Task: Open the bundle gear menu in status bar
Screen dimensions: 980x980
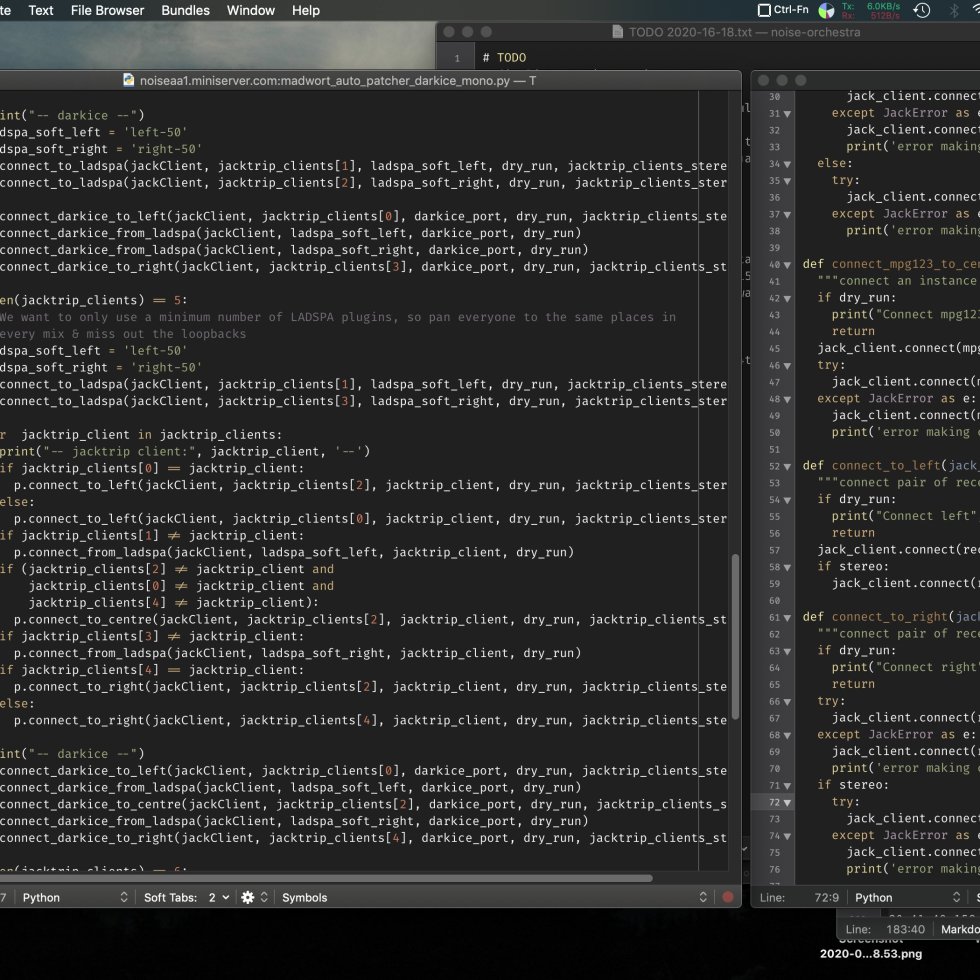Action: (248, 897)
